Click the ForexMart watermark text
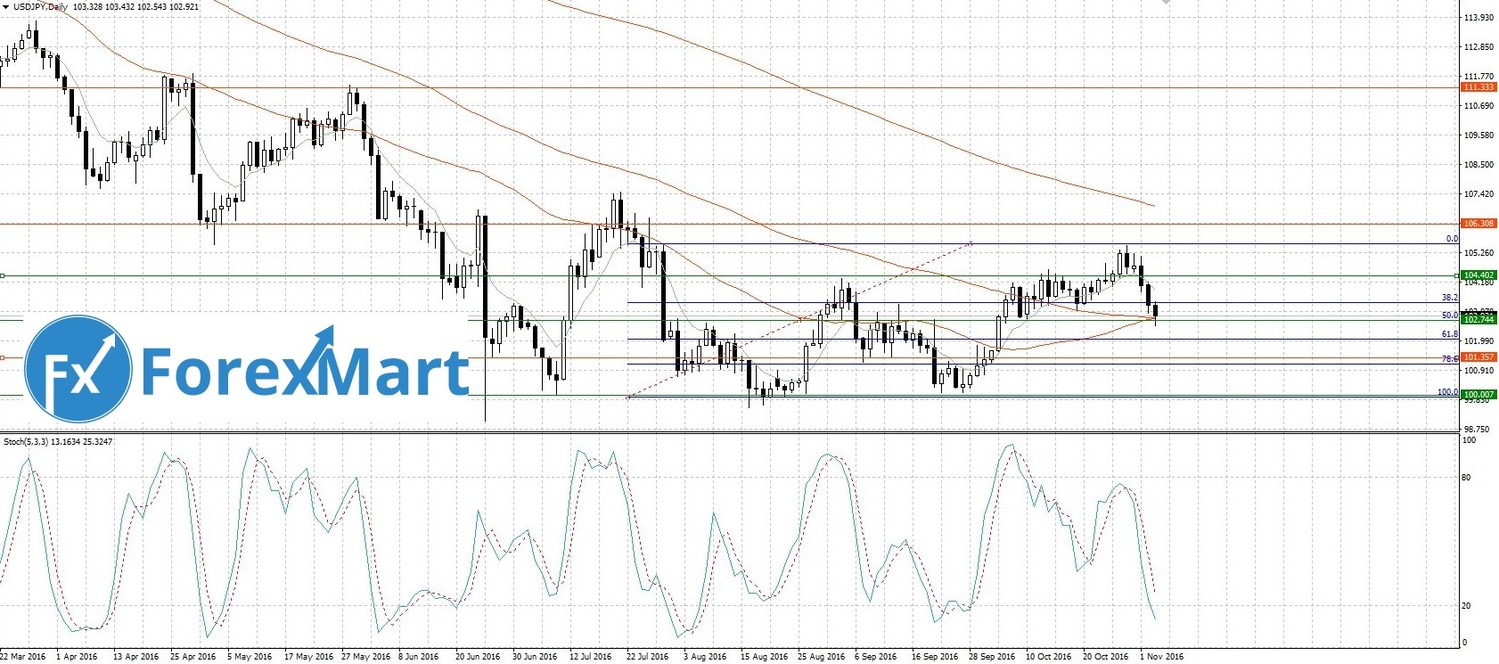 [305, 370]
